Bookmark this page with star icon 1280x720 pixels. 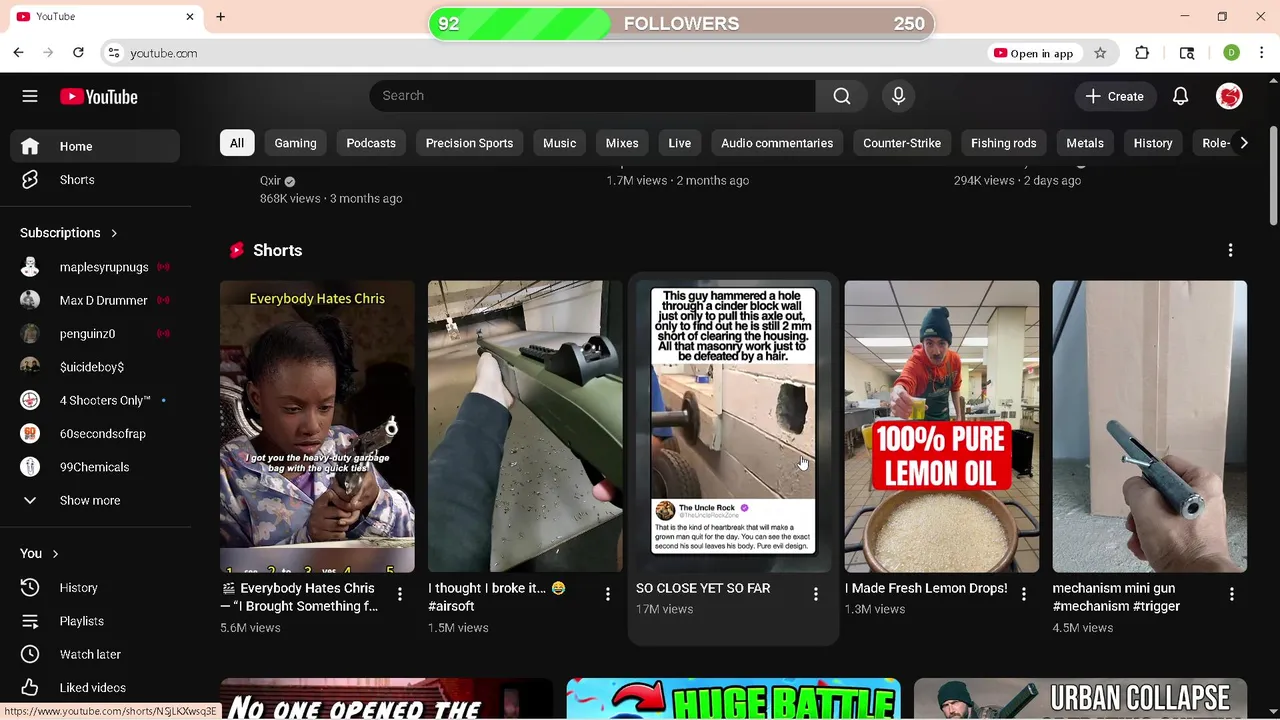coord(1100,53)
